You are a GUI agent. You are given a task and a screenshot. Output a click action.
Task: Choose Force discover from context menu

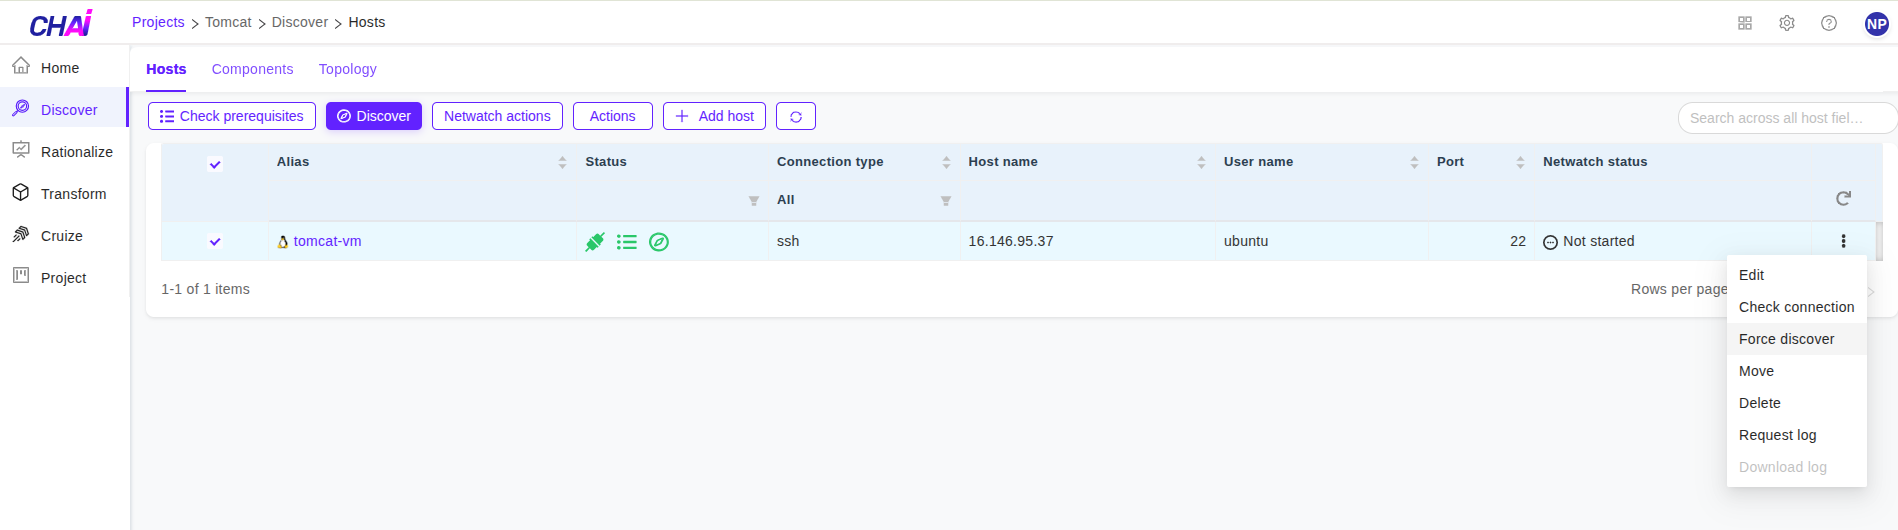(x=1796, y=339)
